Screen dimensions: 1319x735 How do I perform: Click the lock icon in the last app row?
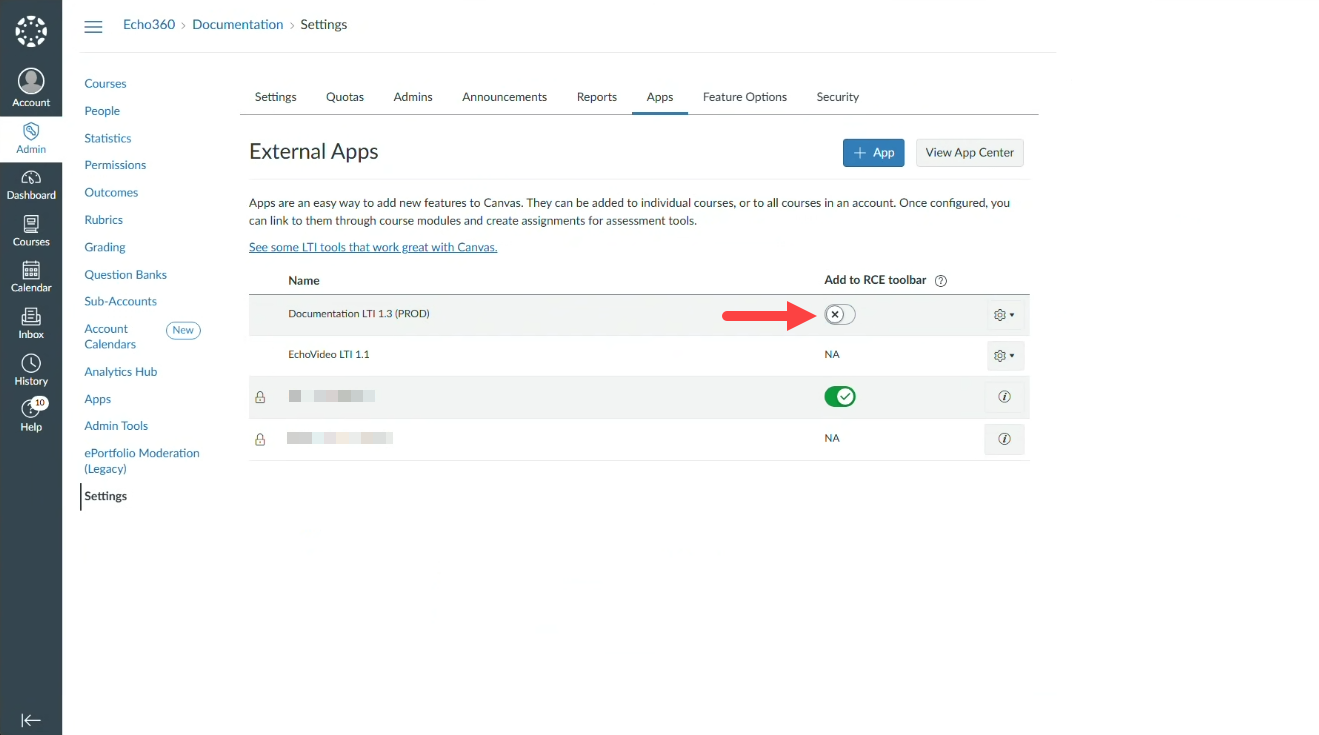pos(260,439)
